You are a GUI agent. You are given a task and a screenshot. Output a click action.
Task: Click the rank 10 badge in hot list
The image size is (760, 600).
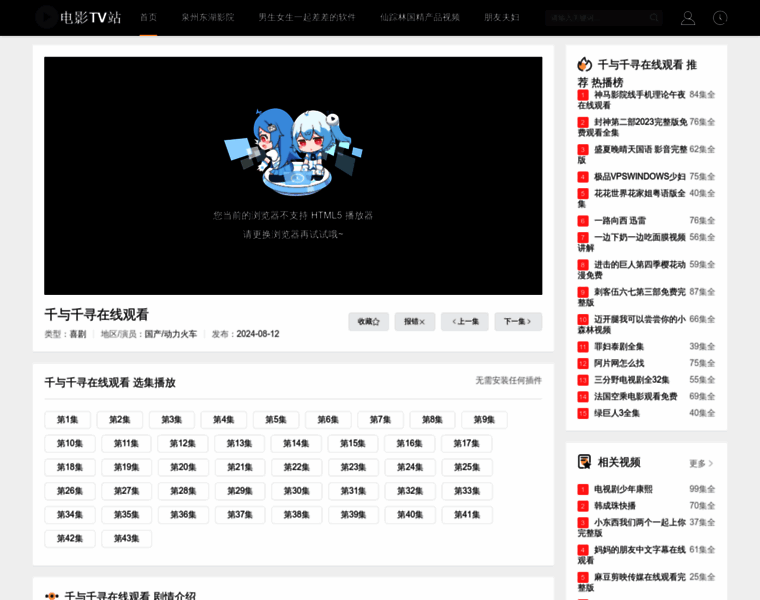(583, 320)
